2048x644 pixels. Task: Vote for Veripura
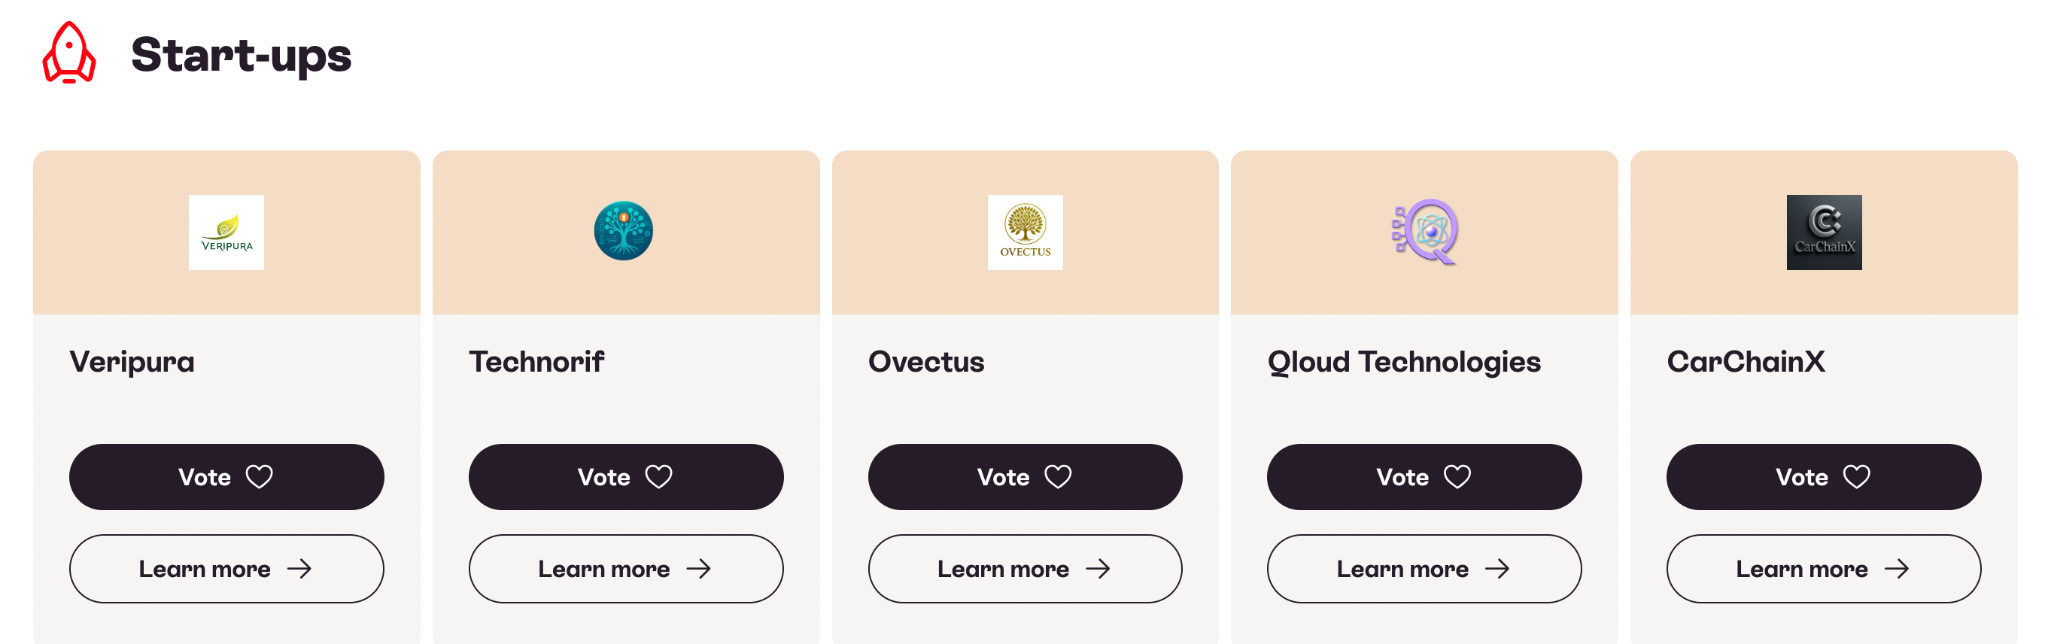(x=226, y=477)
